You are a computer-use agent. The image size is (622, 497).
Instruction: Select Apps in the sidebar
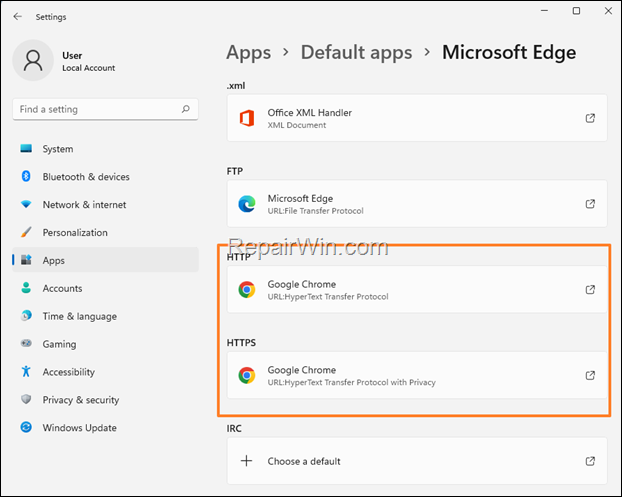click(x=106, y=260)
